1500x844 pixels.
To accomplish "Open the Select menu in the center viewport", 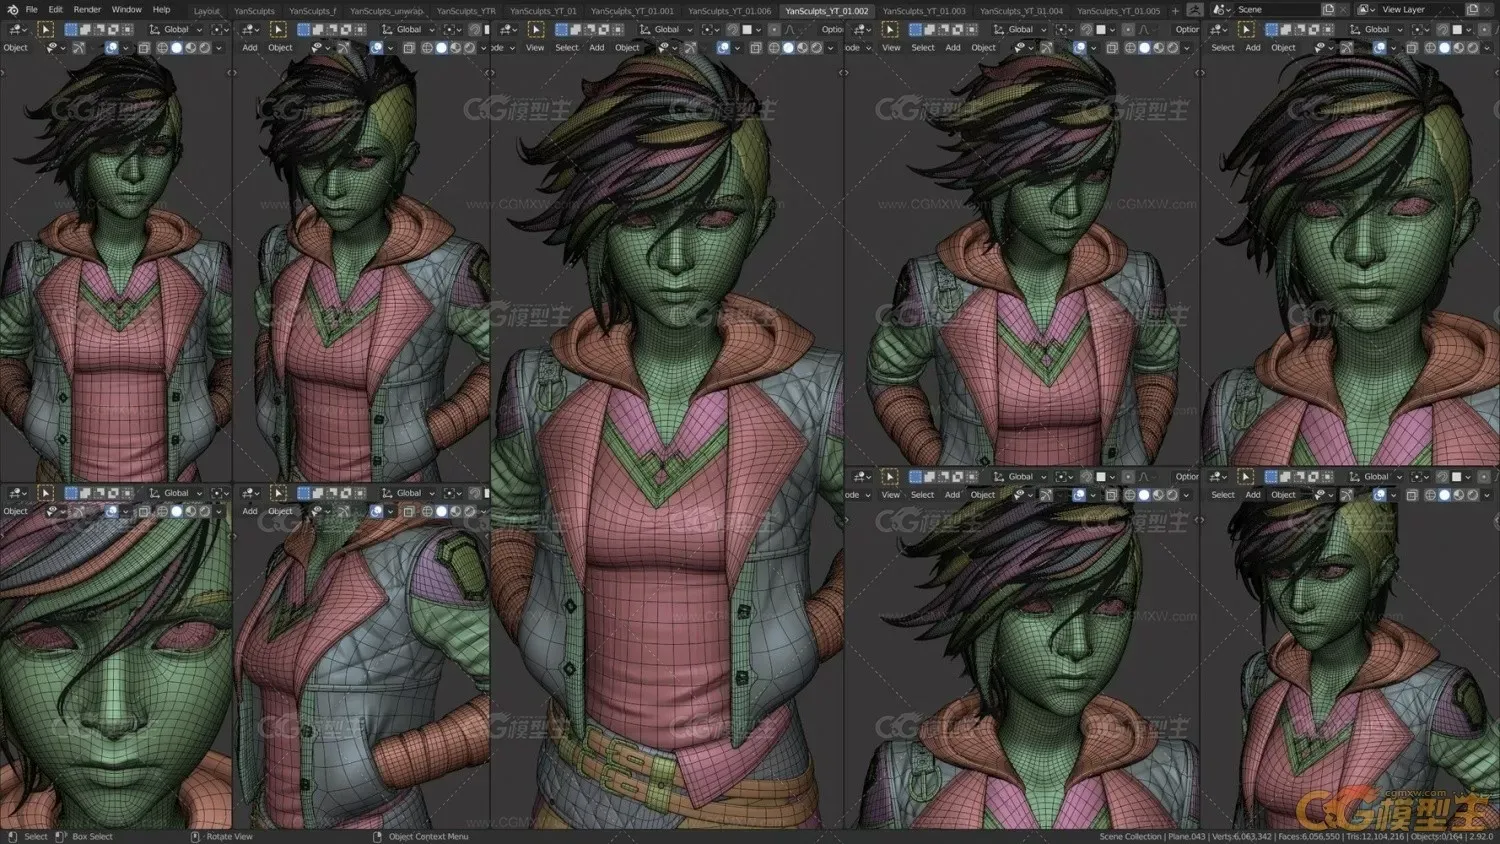I will click(x=567, y=48).
